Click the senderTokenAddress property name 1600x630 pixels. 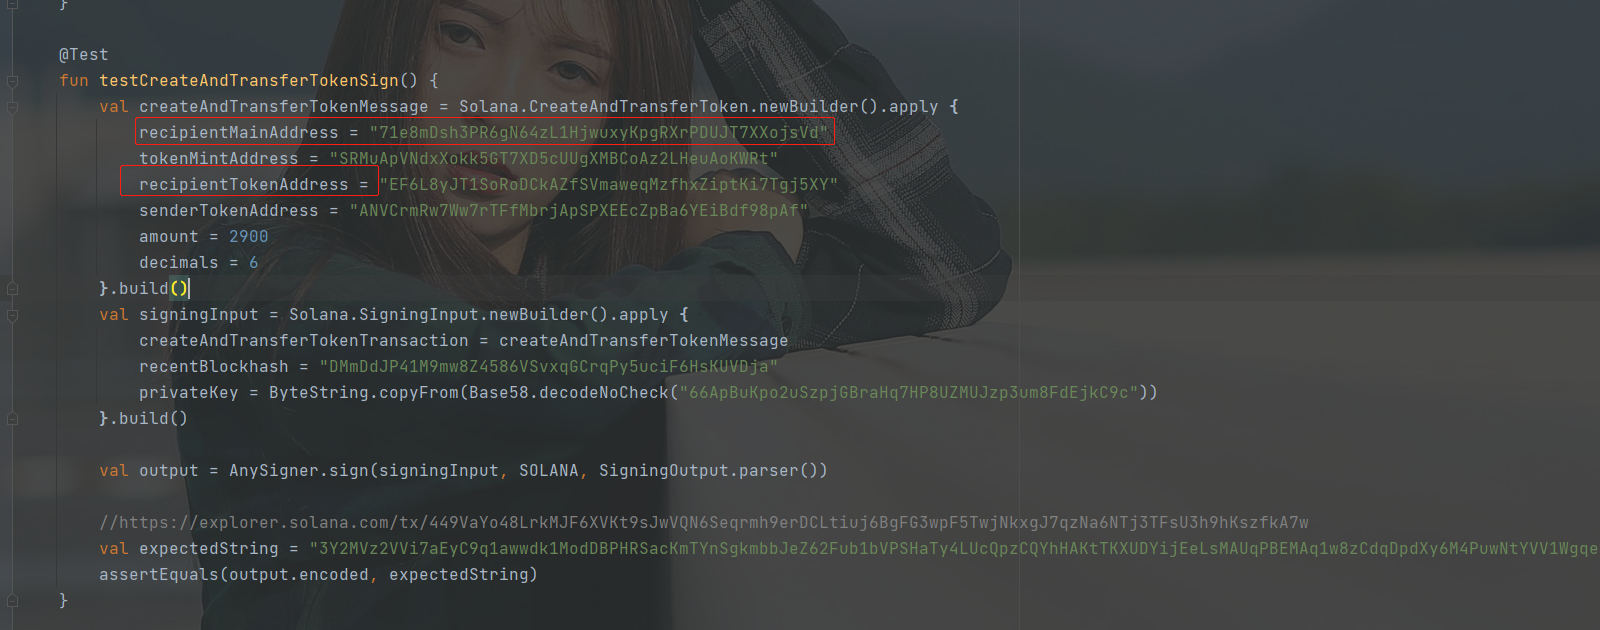pyautogui.click(x=229, y=211)
